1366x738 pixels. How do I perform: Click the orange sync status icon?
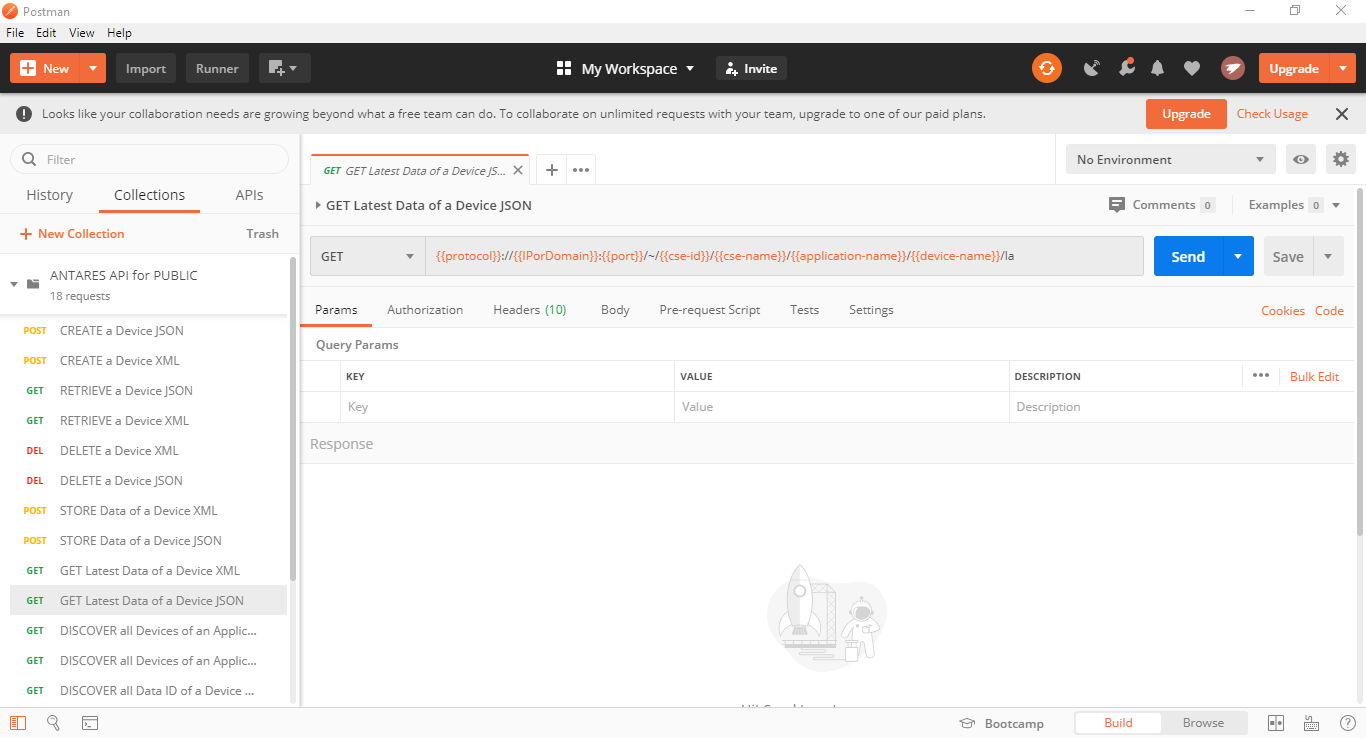pyautogui.click(x=1047, y=68)
